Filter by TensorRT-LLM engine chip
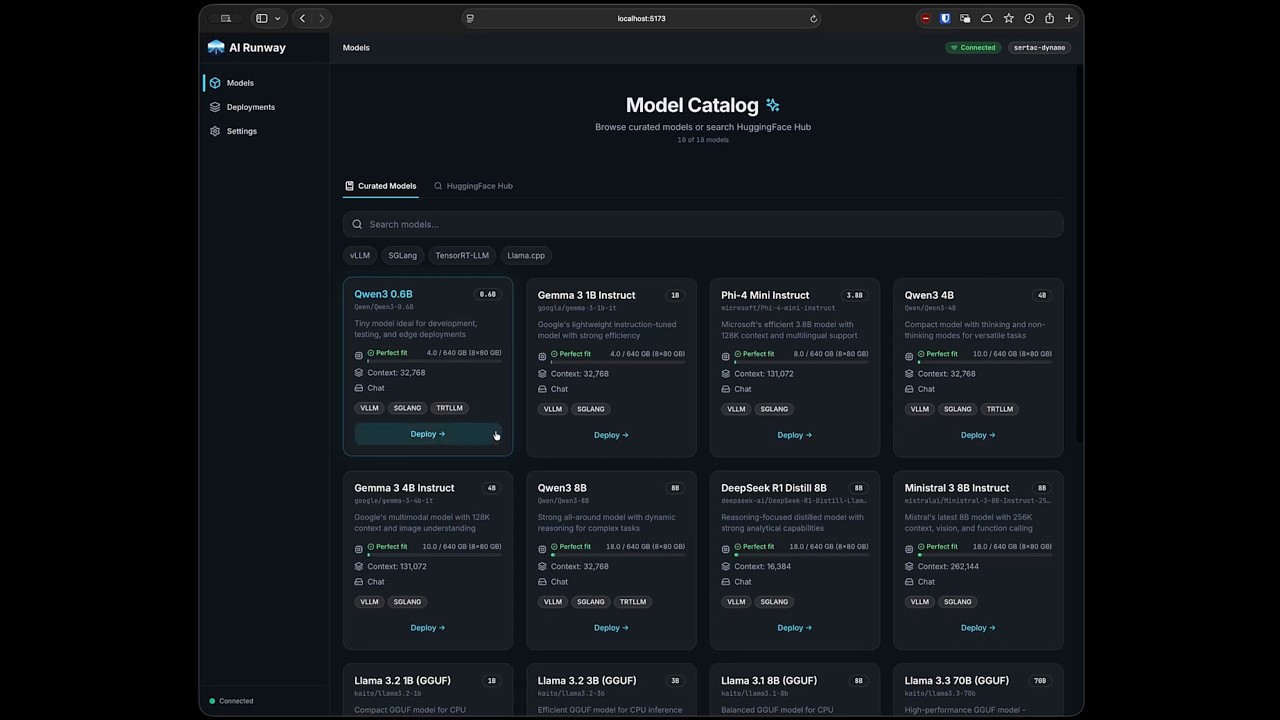1280x720 pixels. [462, 255]
